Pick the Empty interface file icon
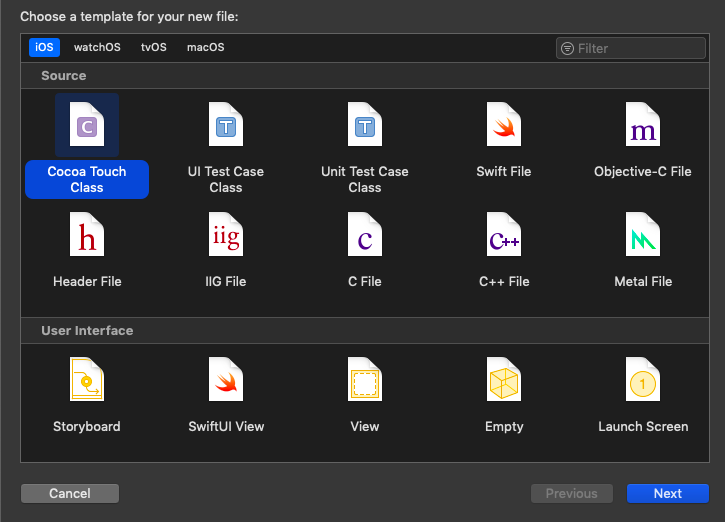Screen dimensions: 725x522 click(x=504, y=379)
